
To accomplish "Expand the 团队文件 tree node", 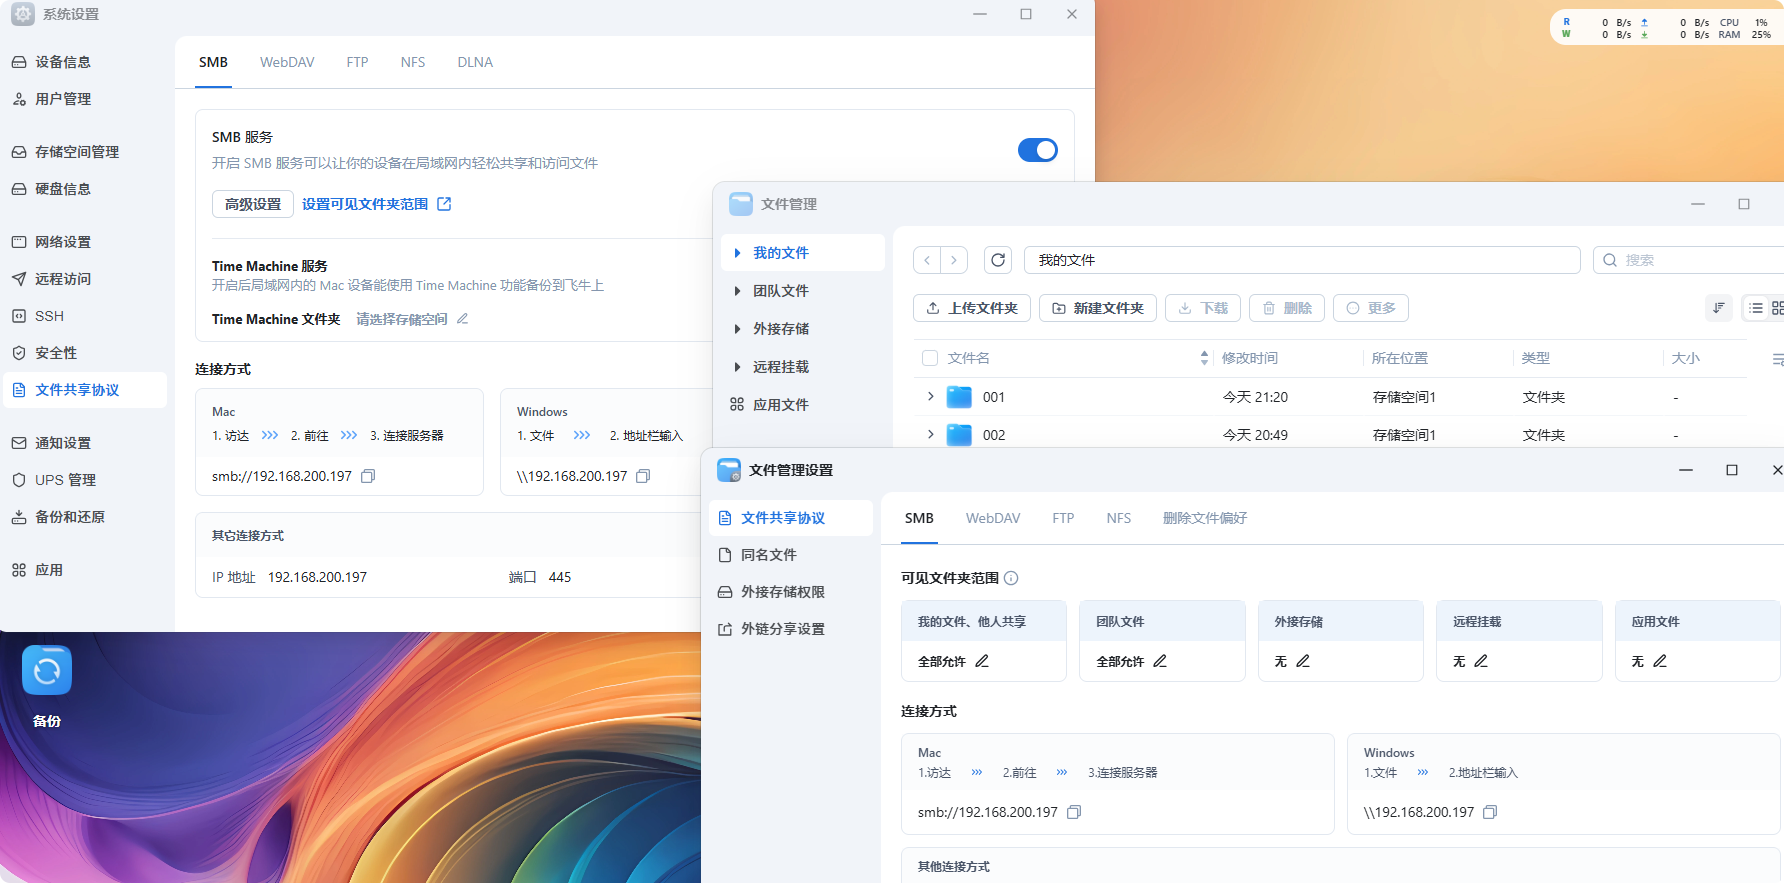I will (738, 291).
